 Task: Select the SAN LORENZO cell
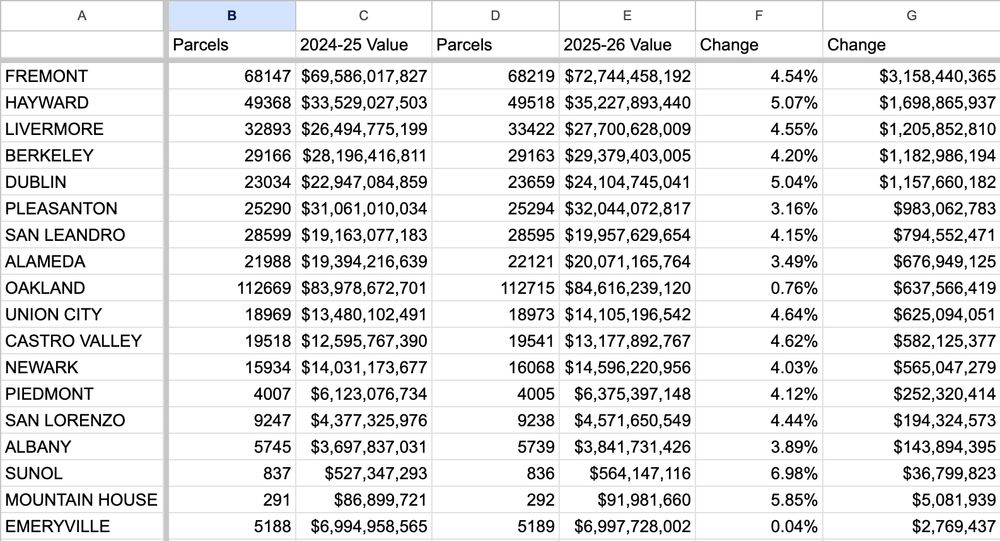(x=82, y=420)
